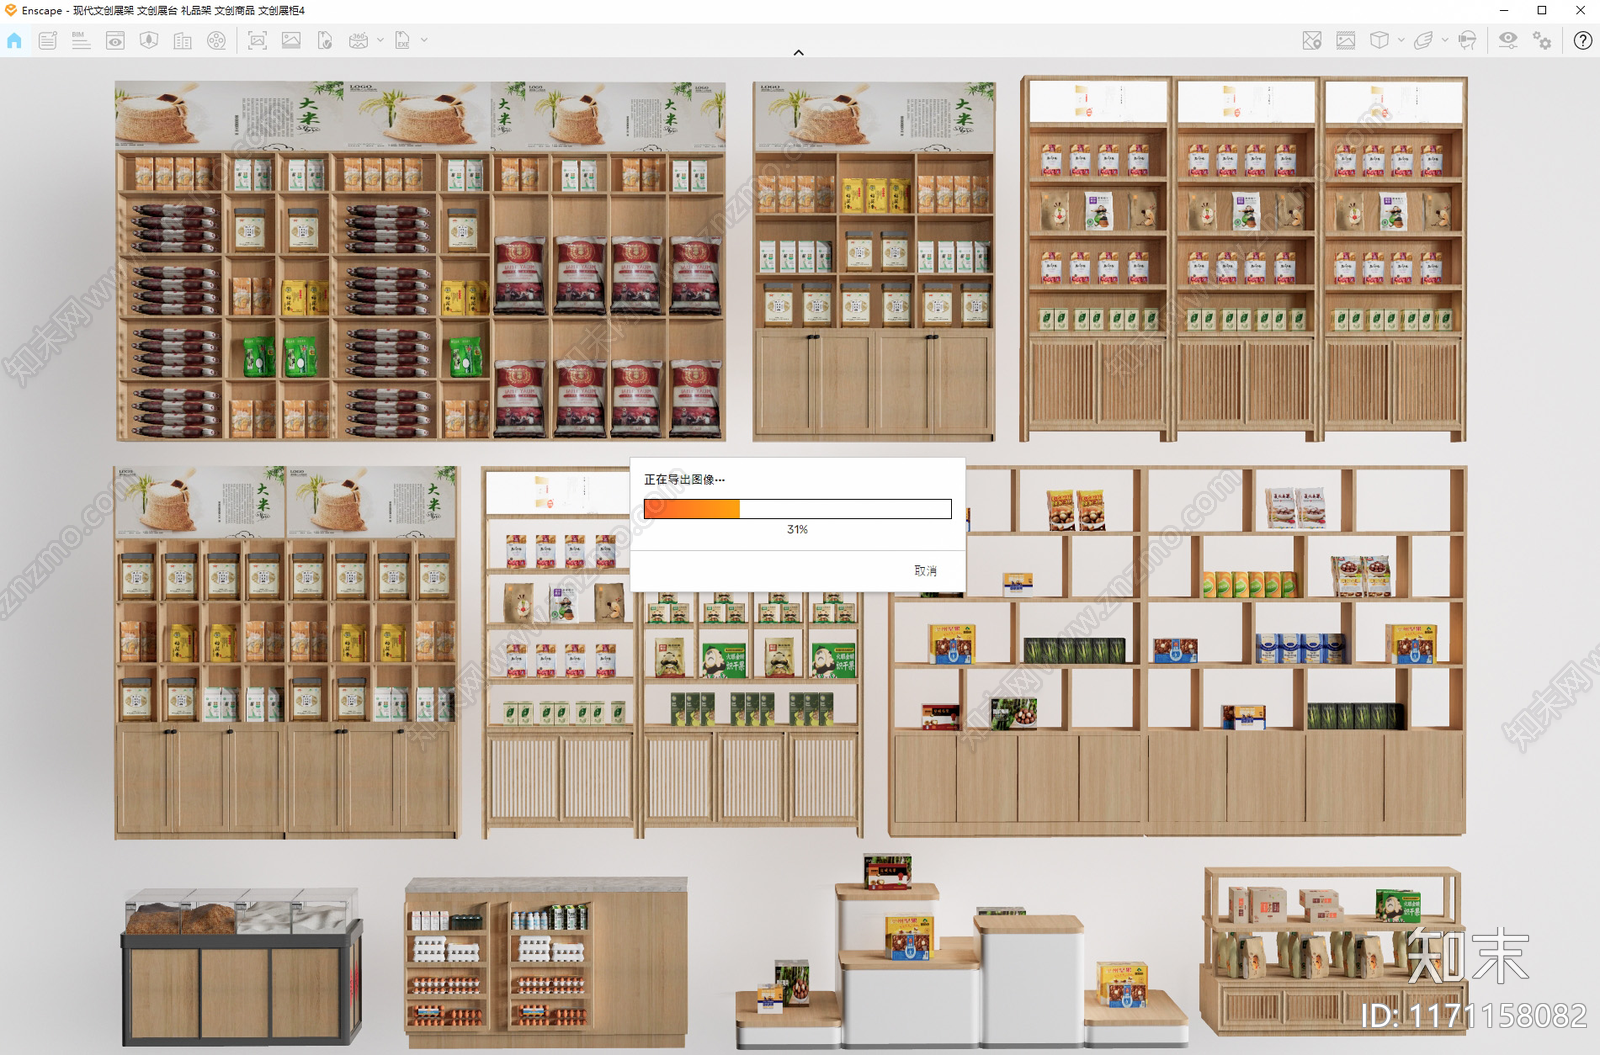Click the screenshot capture icon
1600x1055 pixels.
click(257, 41)
